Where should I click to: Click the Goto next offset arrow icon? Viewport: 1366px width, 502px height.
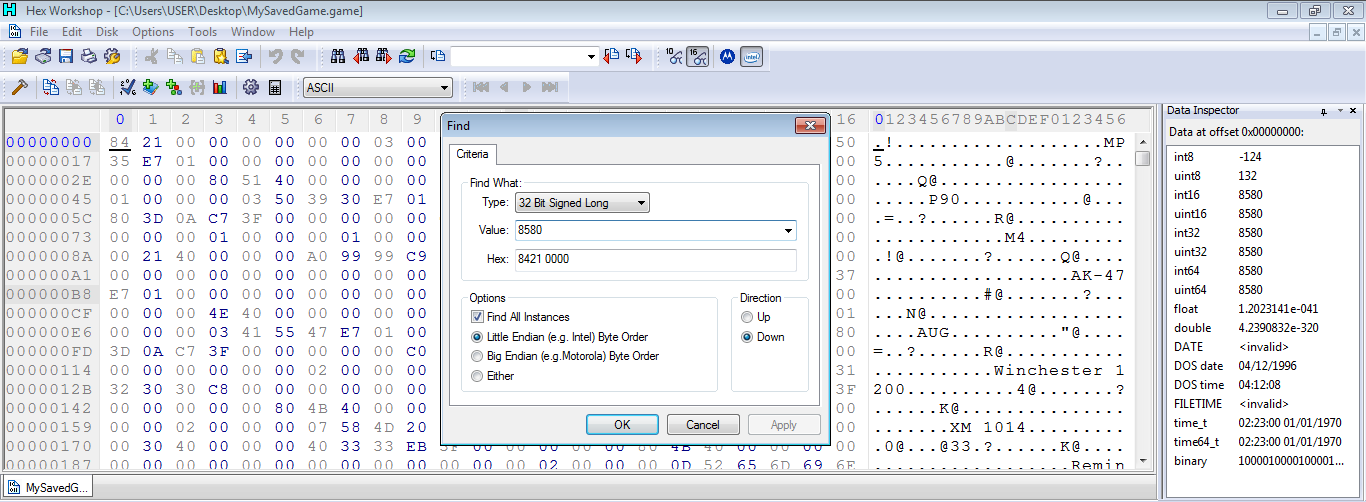click(634, 57)
